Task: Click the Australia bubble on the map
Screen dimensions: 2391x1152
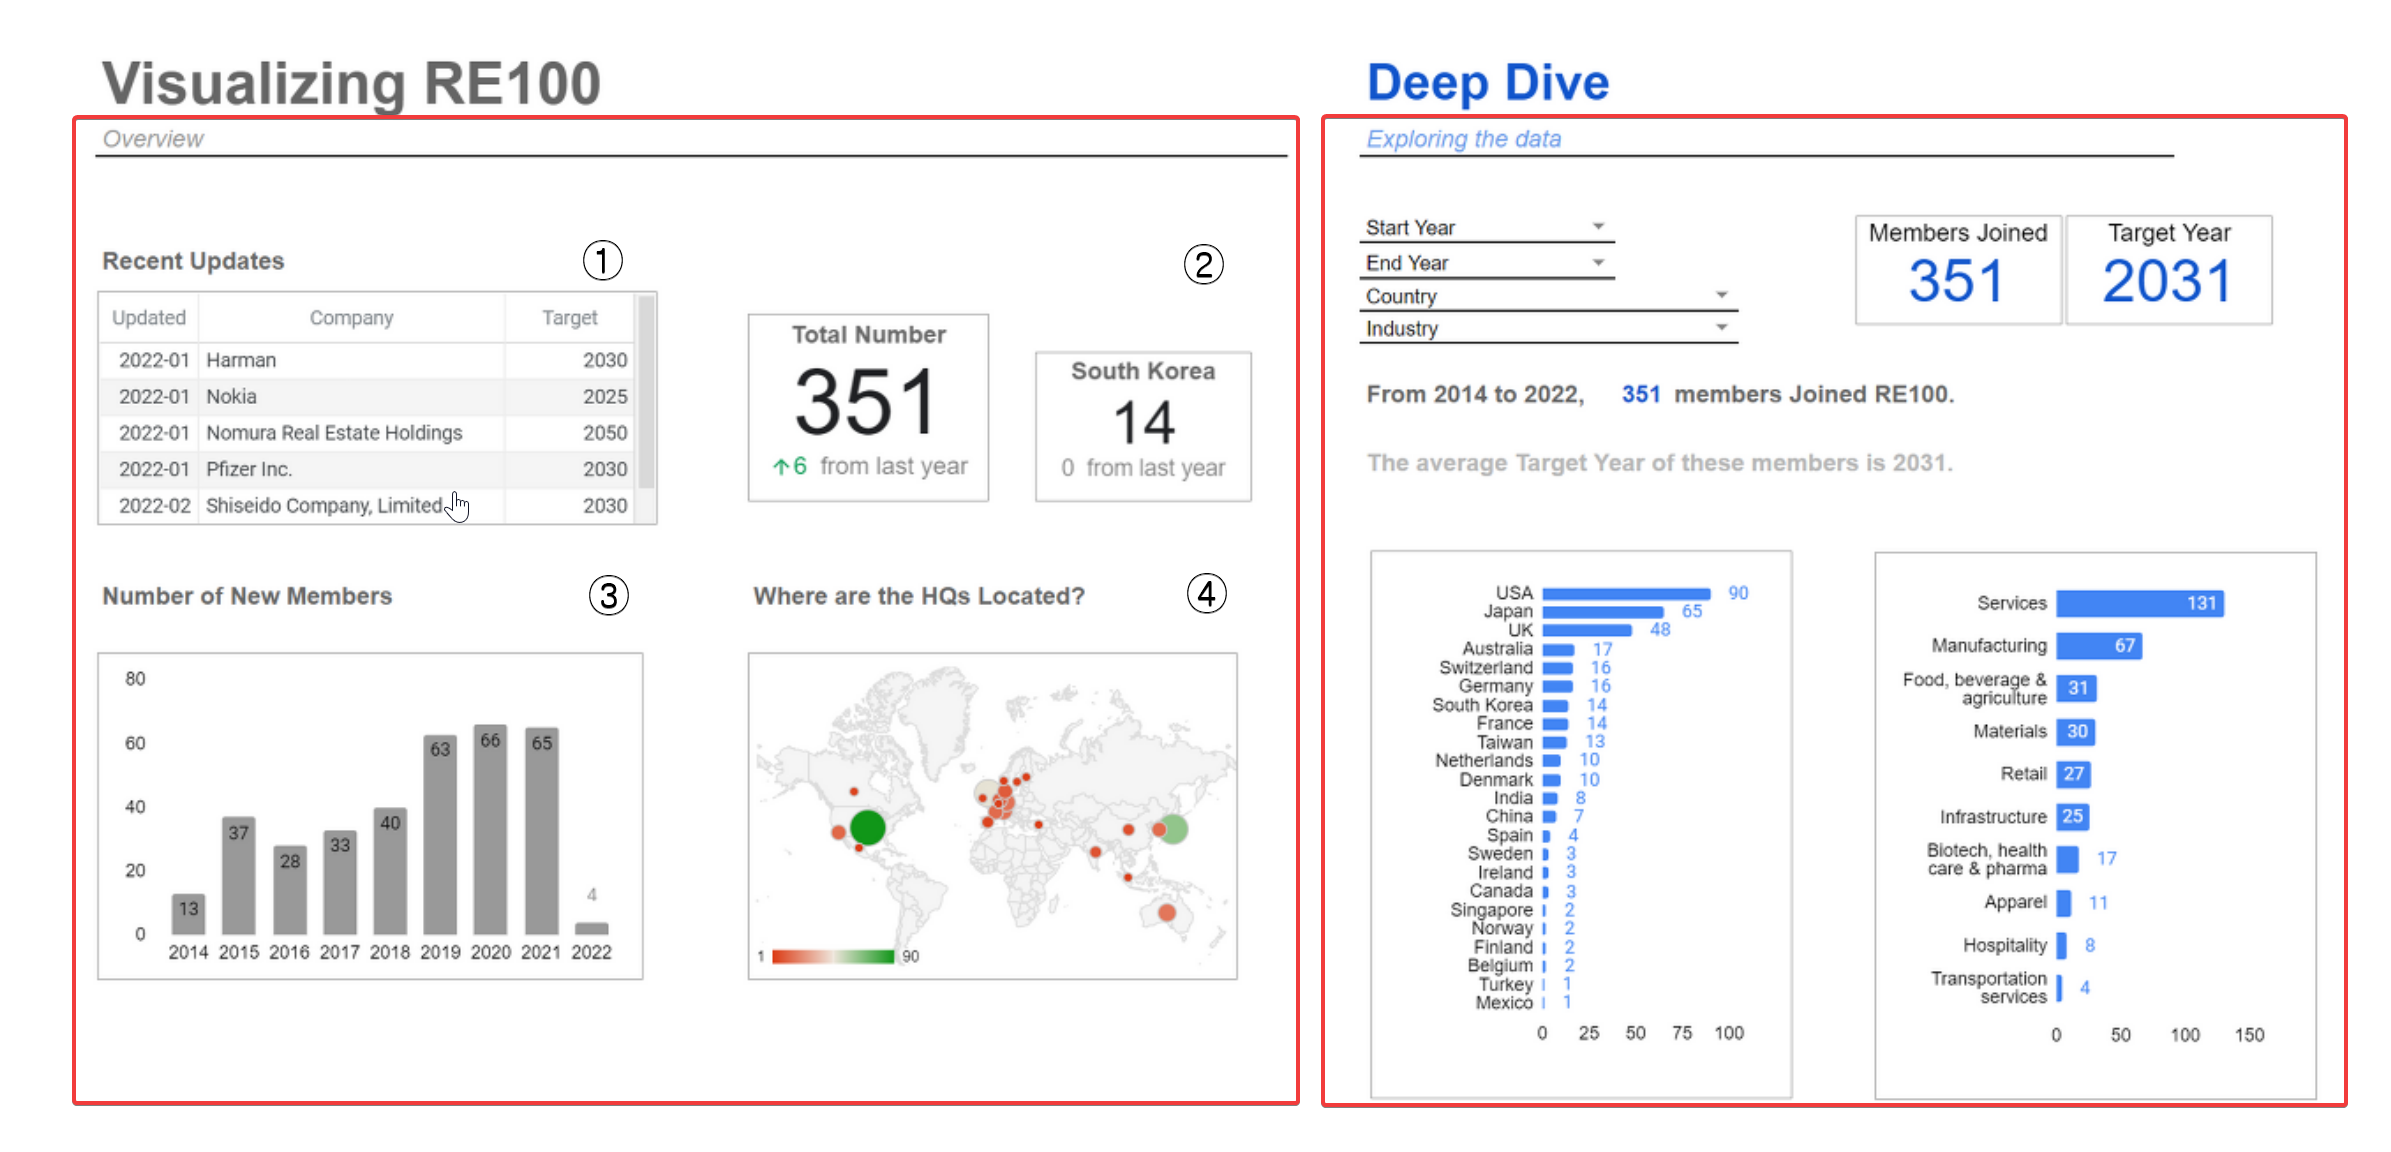Action: point(1166,912)
